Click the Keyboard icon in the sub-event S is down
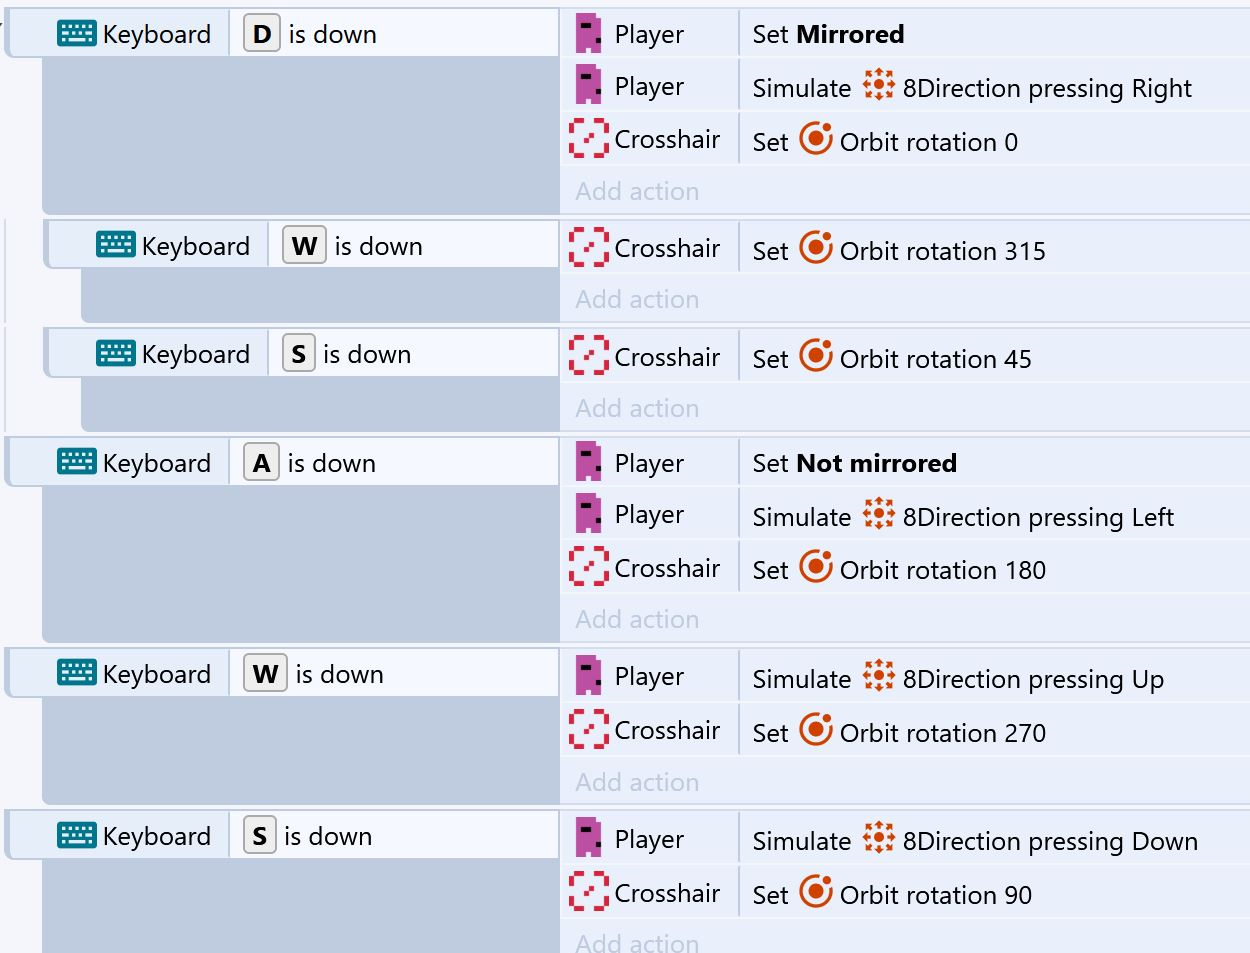 pyautogui.click(x=116, y=354)
